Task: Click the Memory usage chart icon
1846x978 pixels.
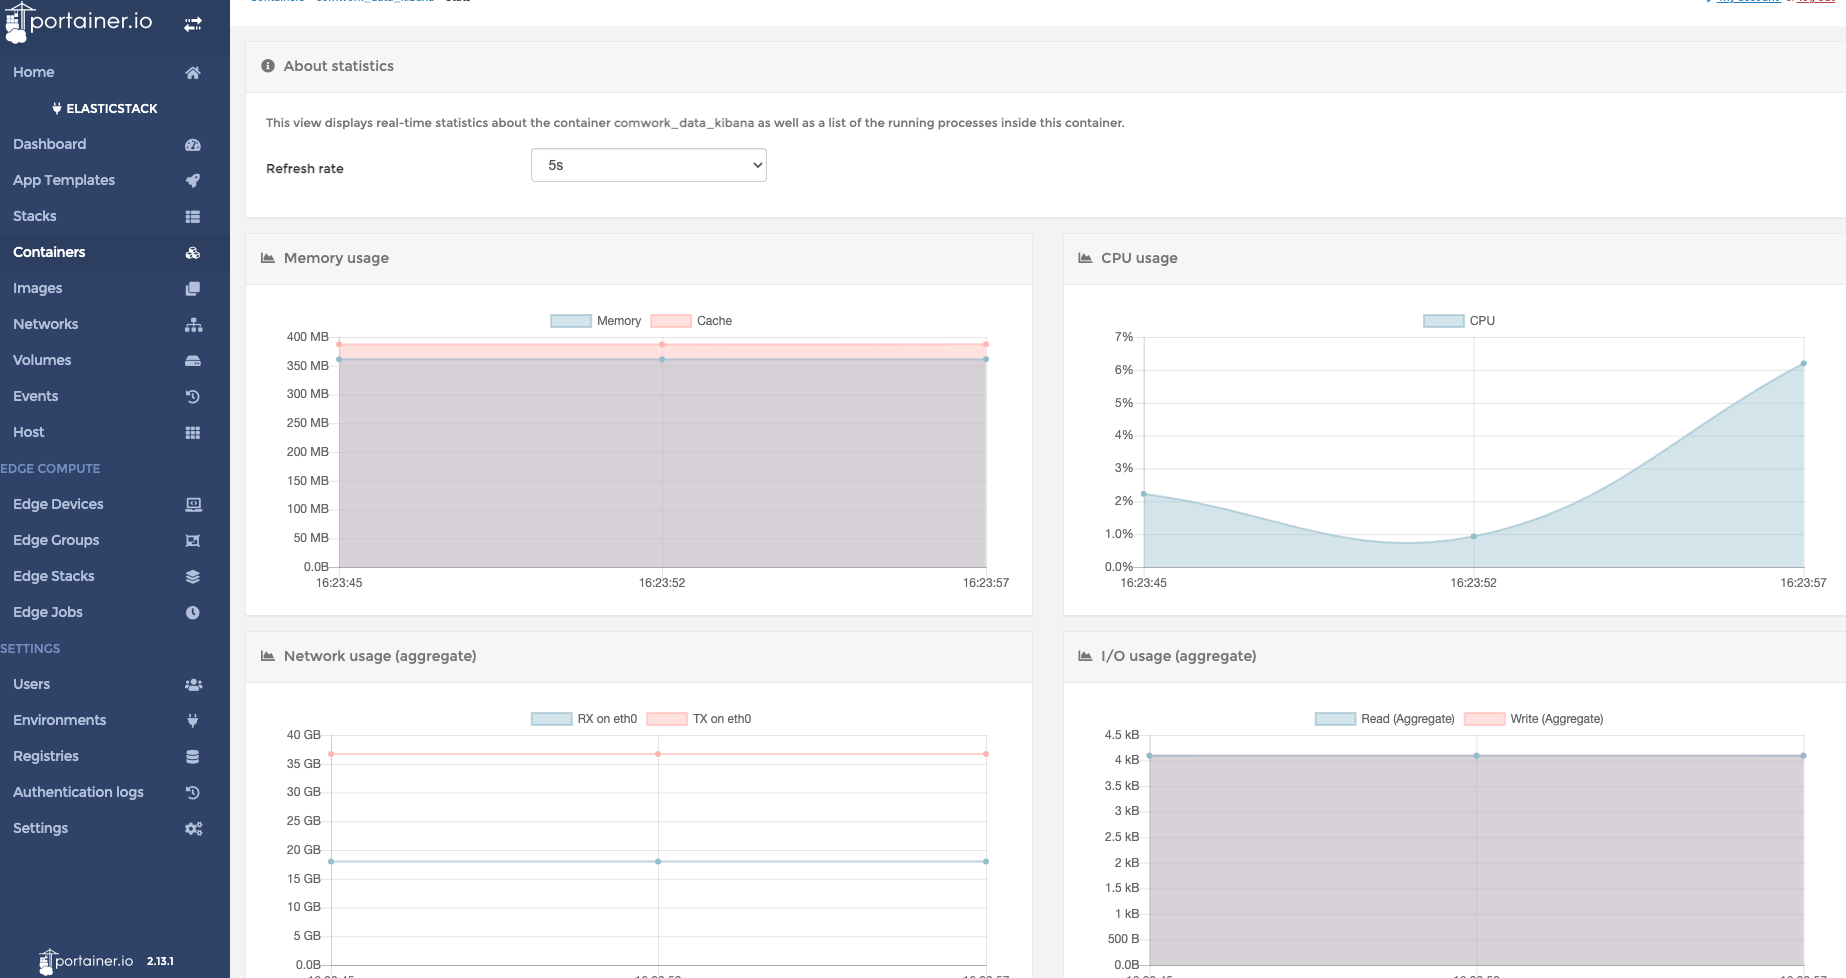Action: tap(268, 258)
